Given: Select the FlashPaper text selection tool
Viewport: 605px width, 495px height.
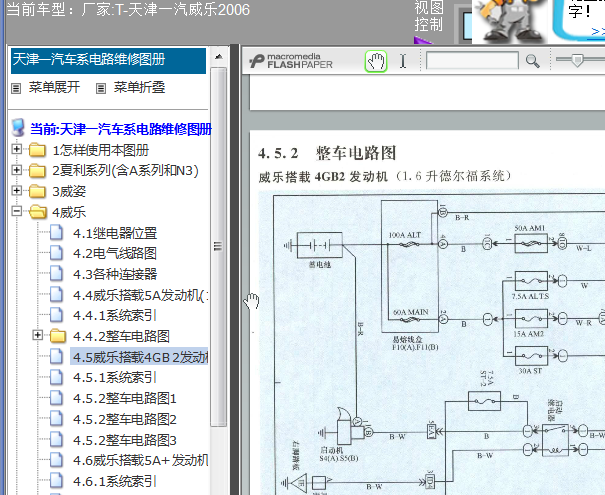Looking at the screenshot, I should tap(403, 61).
